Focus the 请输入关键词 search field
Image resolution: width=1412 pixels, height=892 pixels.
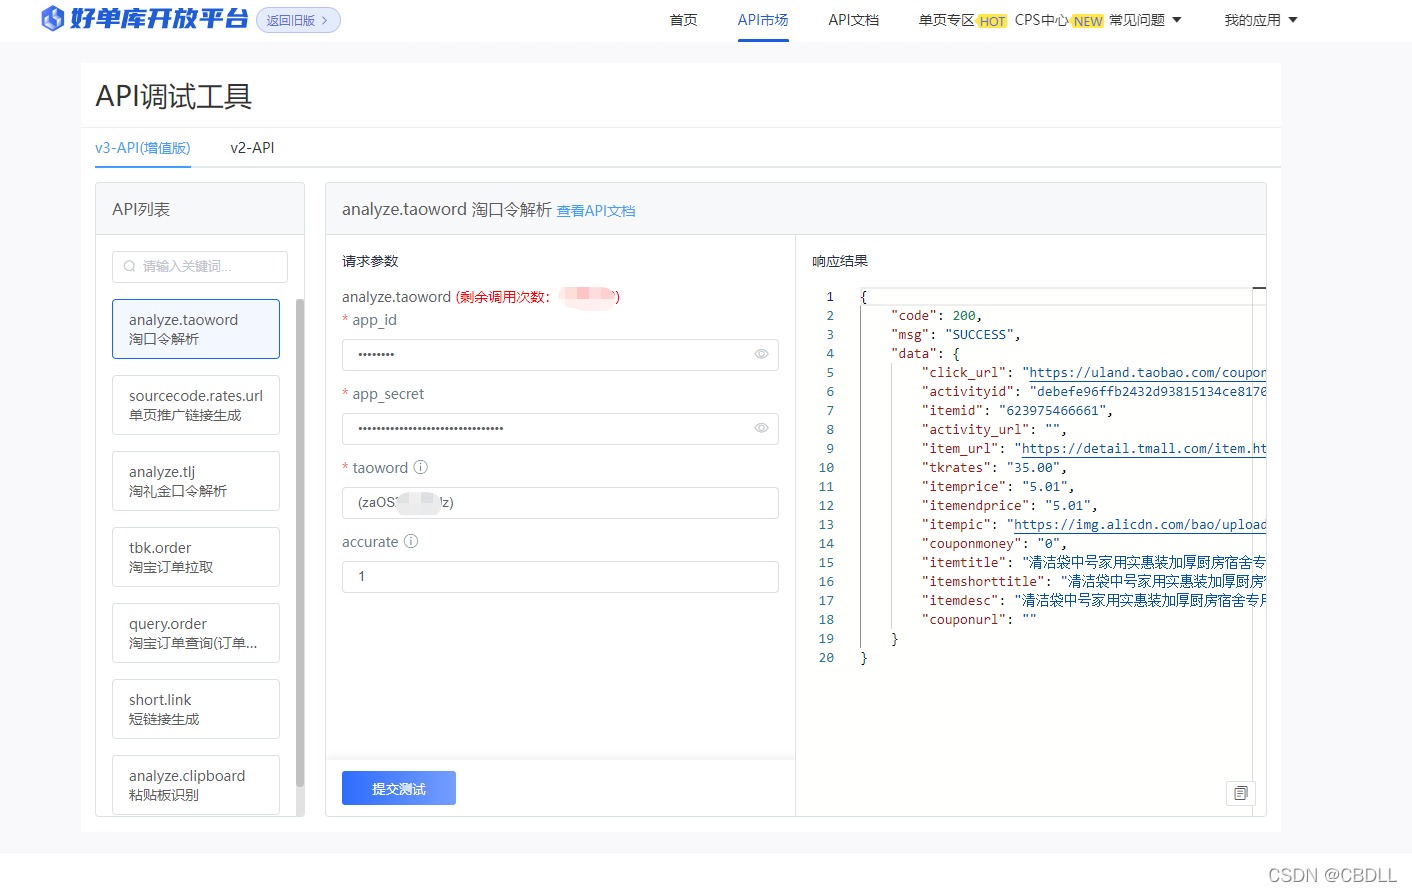200,266
